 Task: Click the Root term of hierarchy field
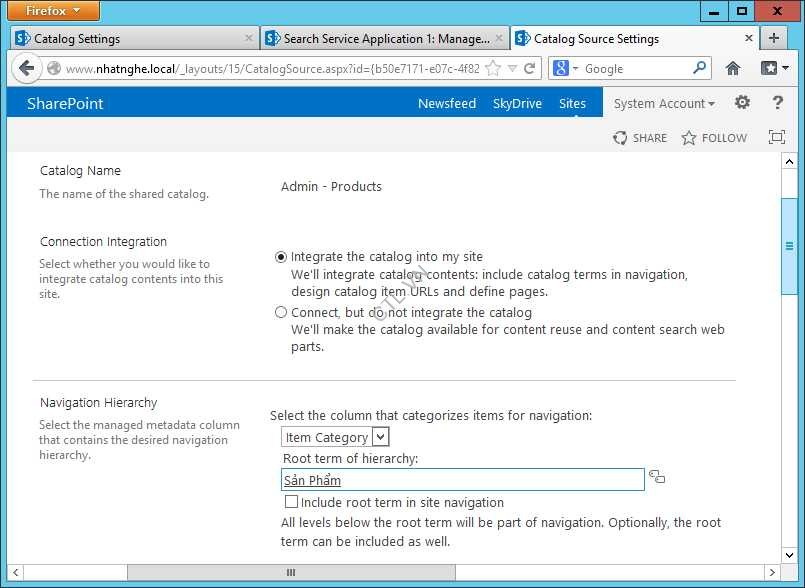[x=463, y=480]
